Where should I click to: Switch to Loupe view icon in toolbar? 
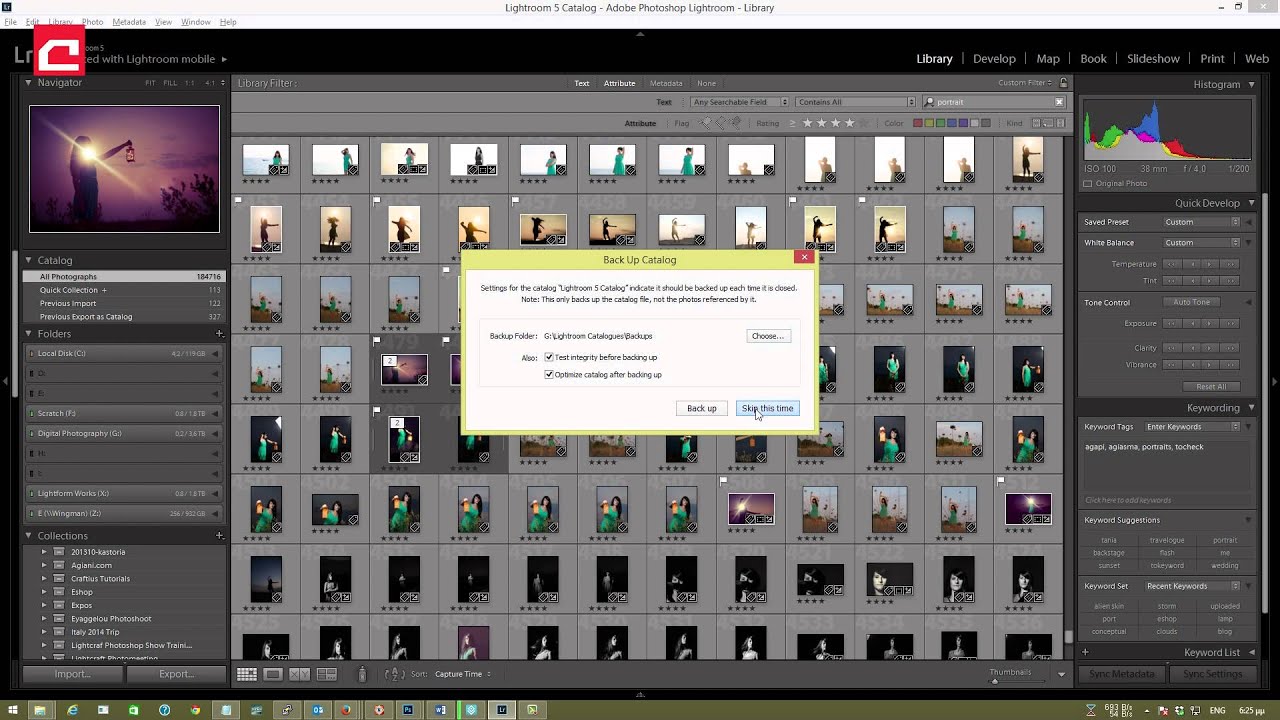[272, 675]
